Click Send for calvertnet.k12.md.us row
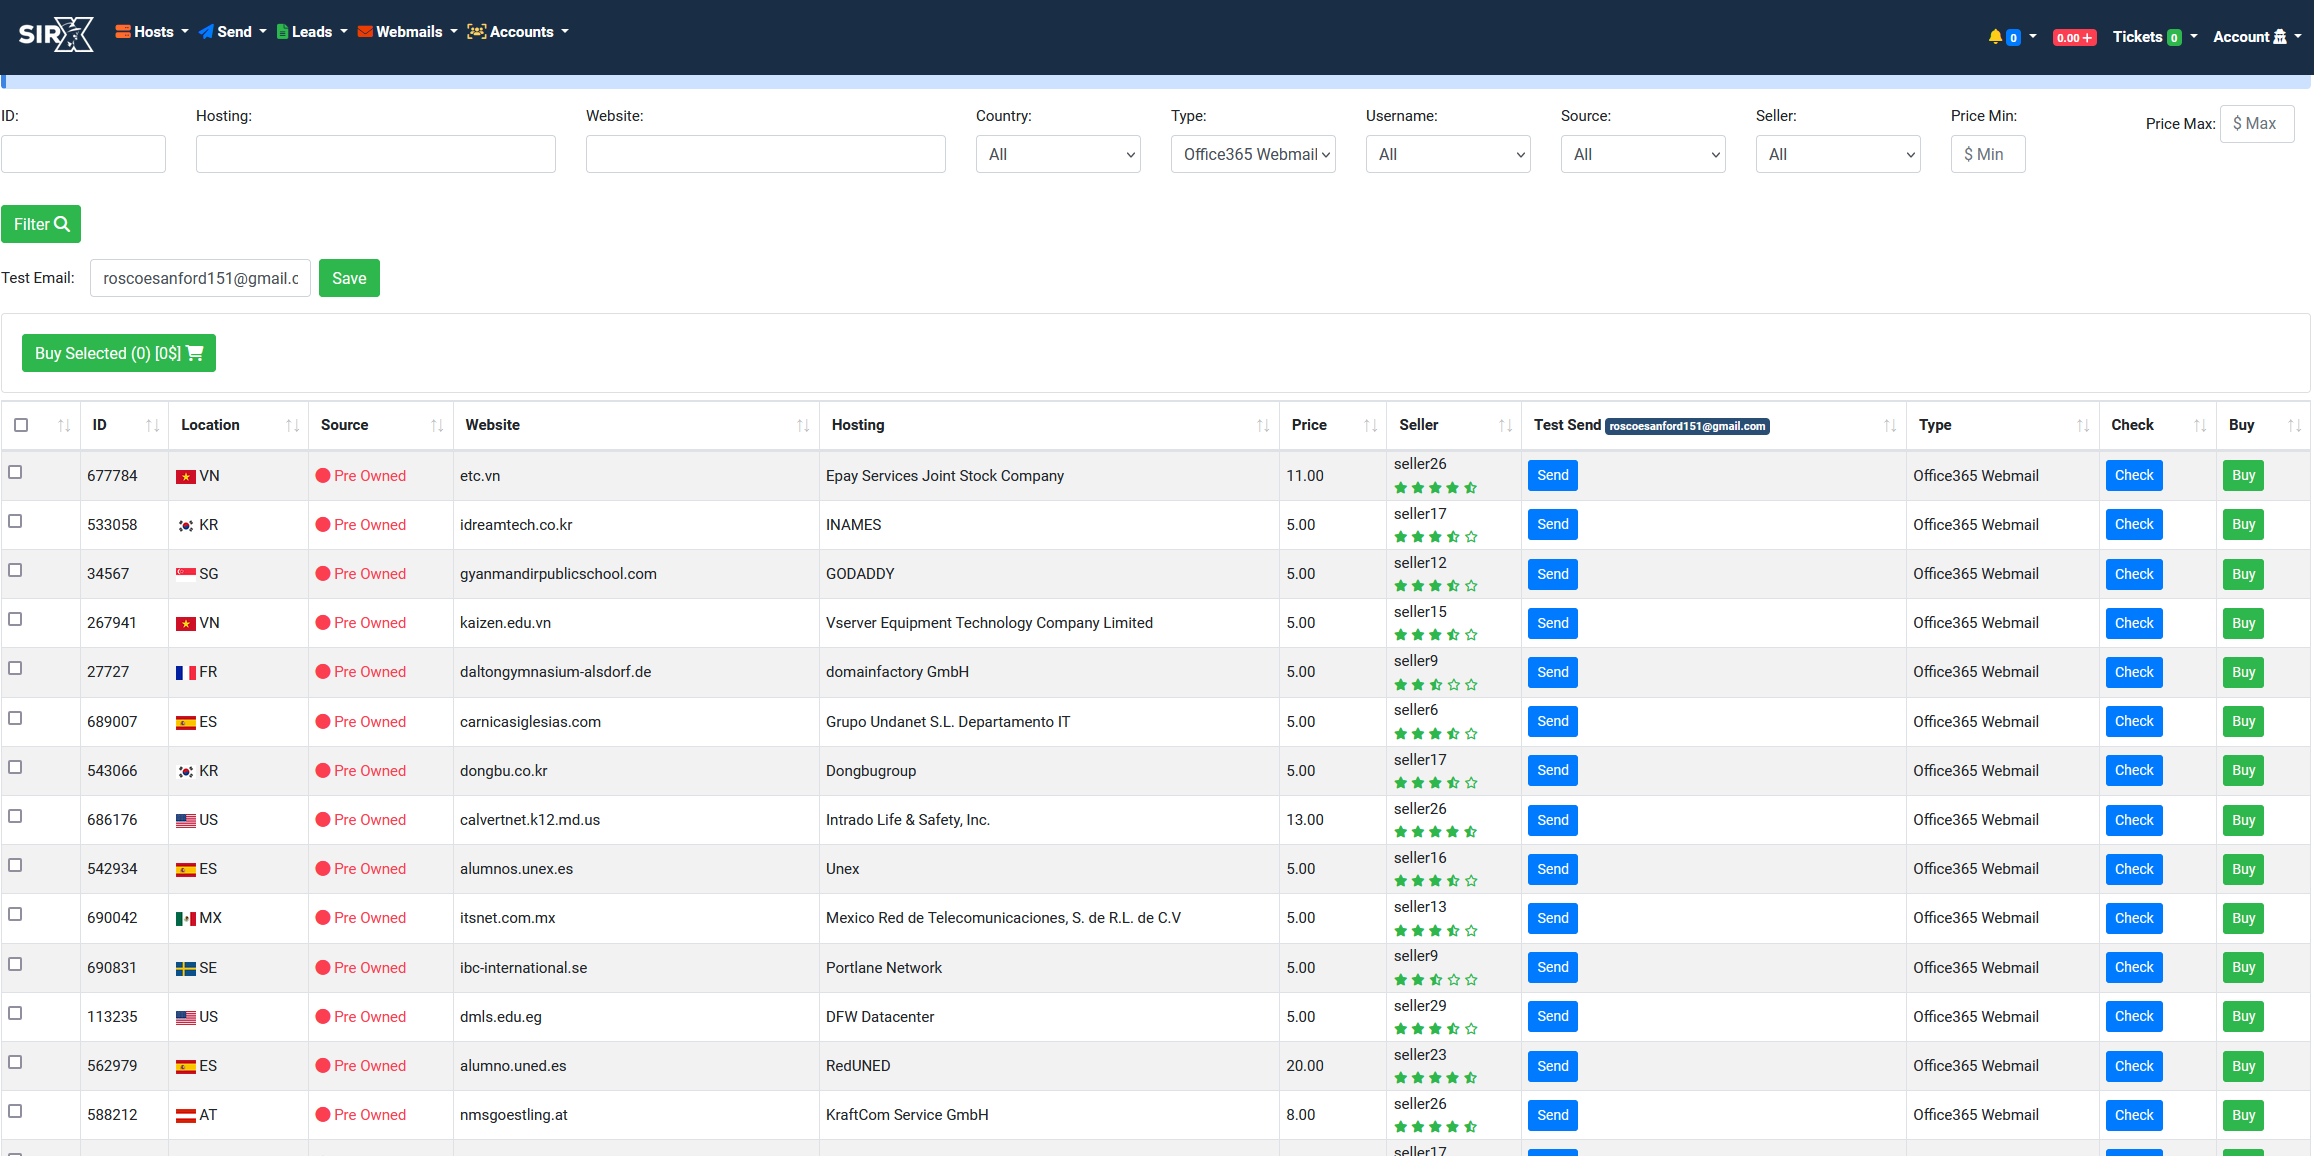 click(1553, 820)
